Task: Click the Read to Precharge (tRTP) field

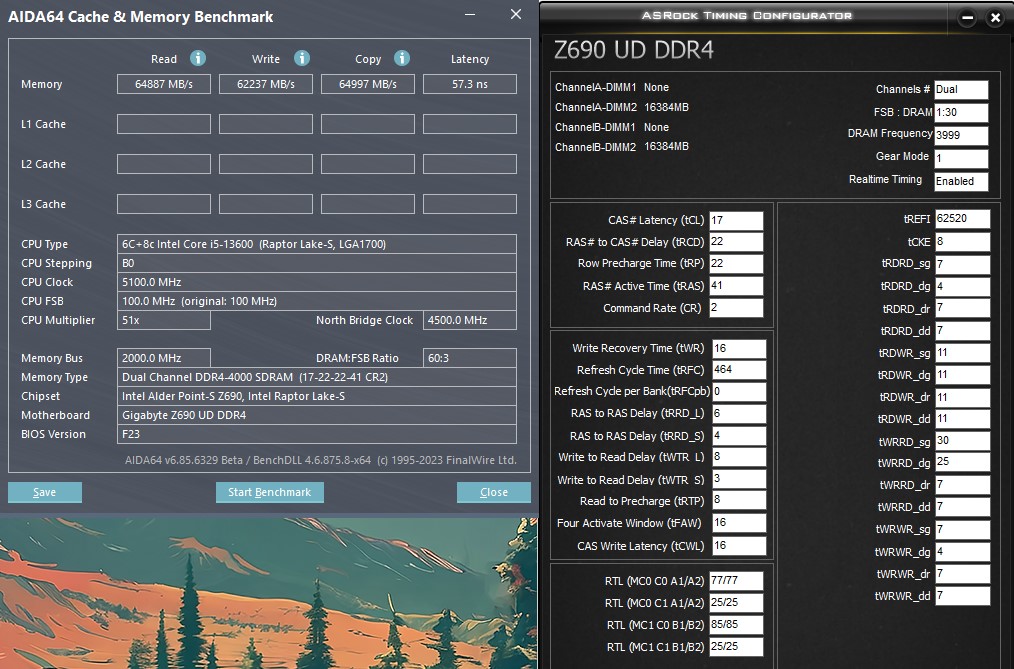Action: coord(739,500)
